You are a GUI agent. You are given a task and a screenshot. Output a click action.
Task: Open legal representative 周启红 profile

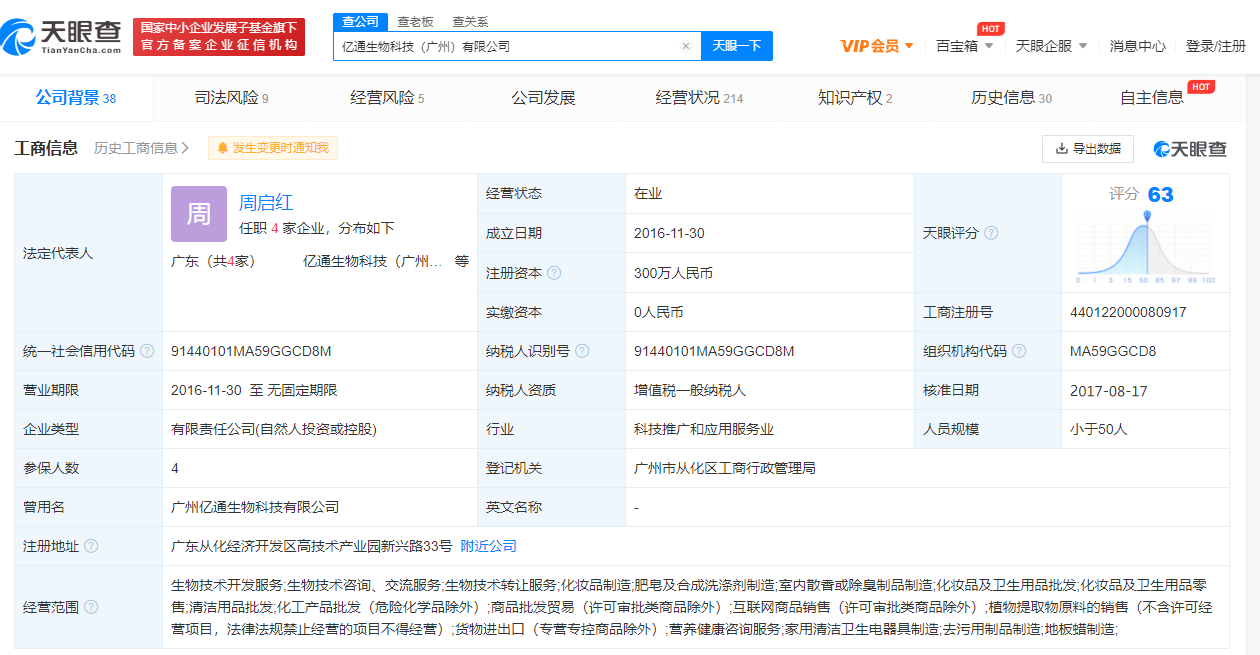pyautogui.click(x=266, y=202)
